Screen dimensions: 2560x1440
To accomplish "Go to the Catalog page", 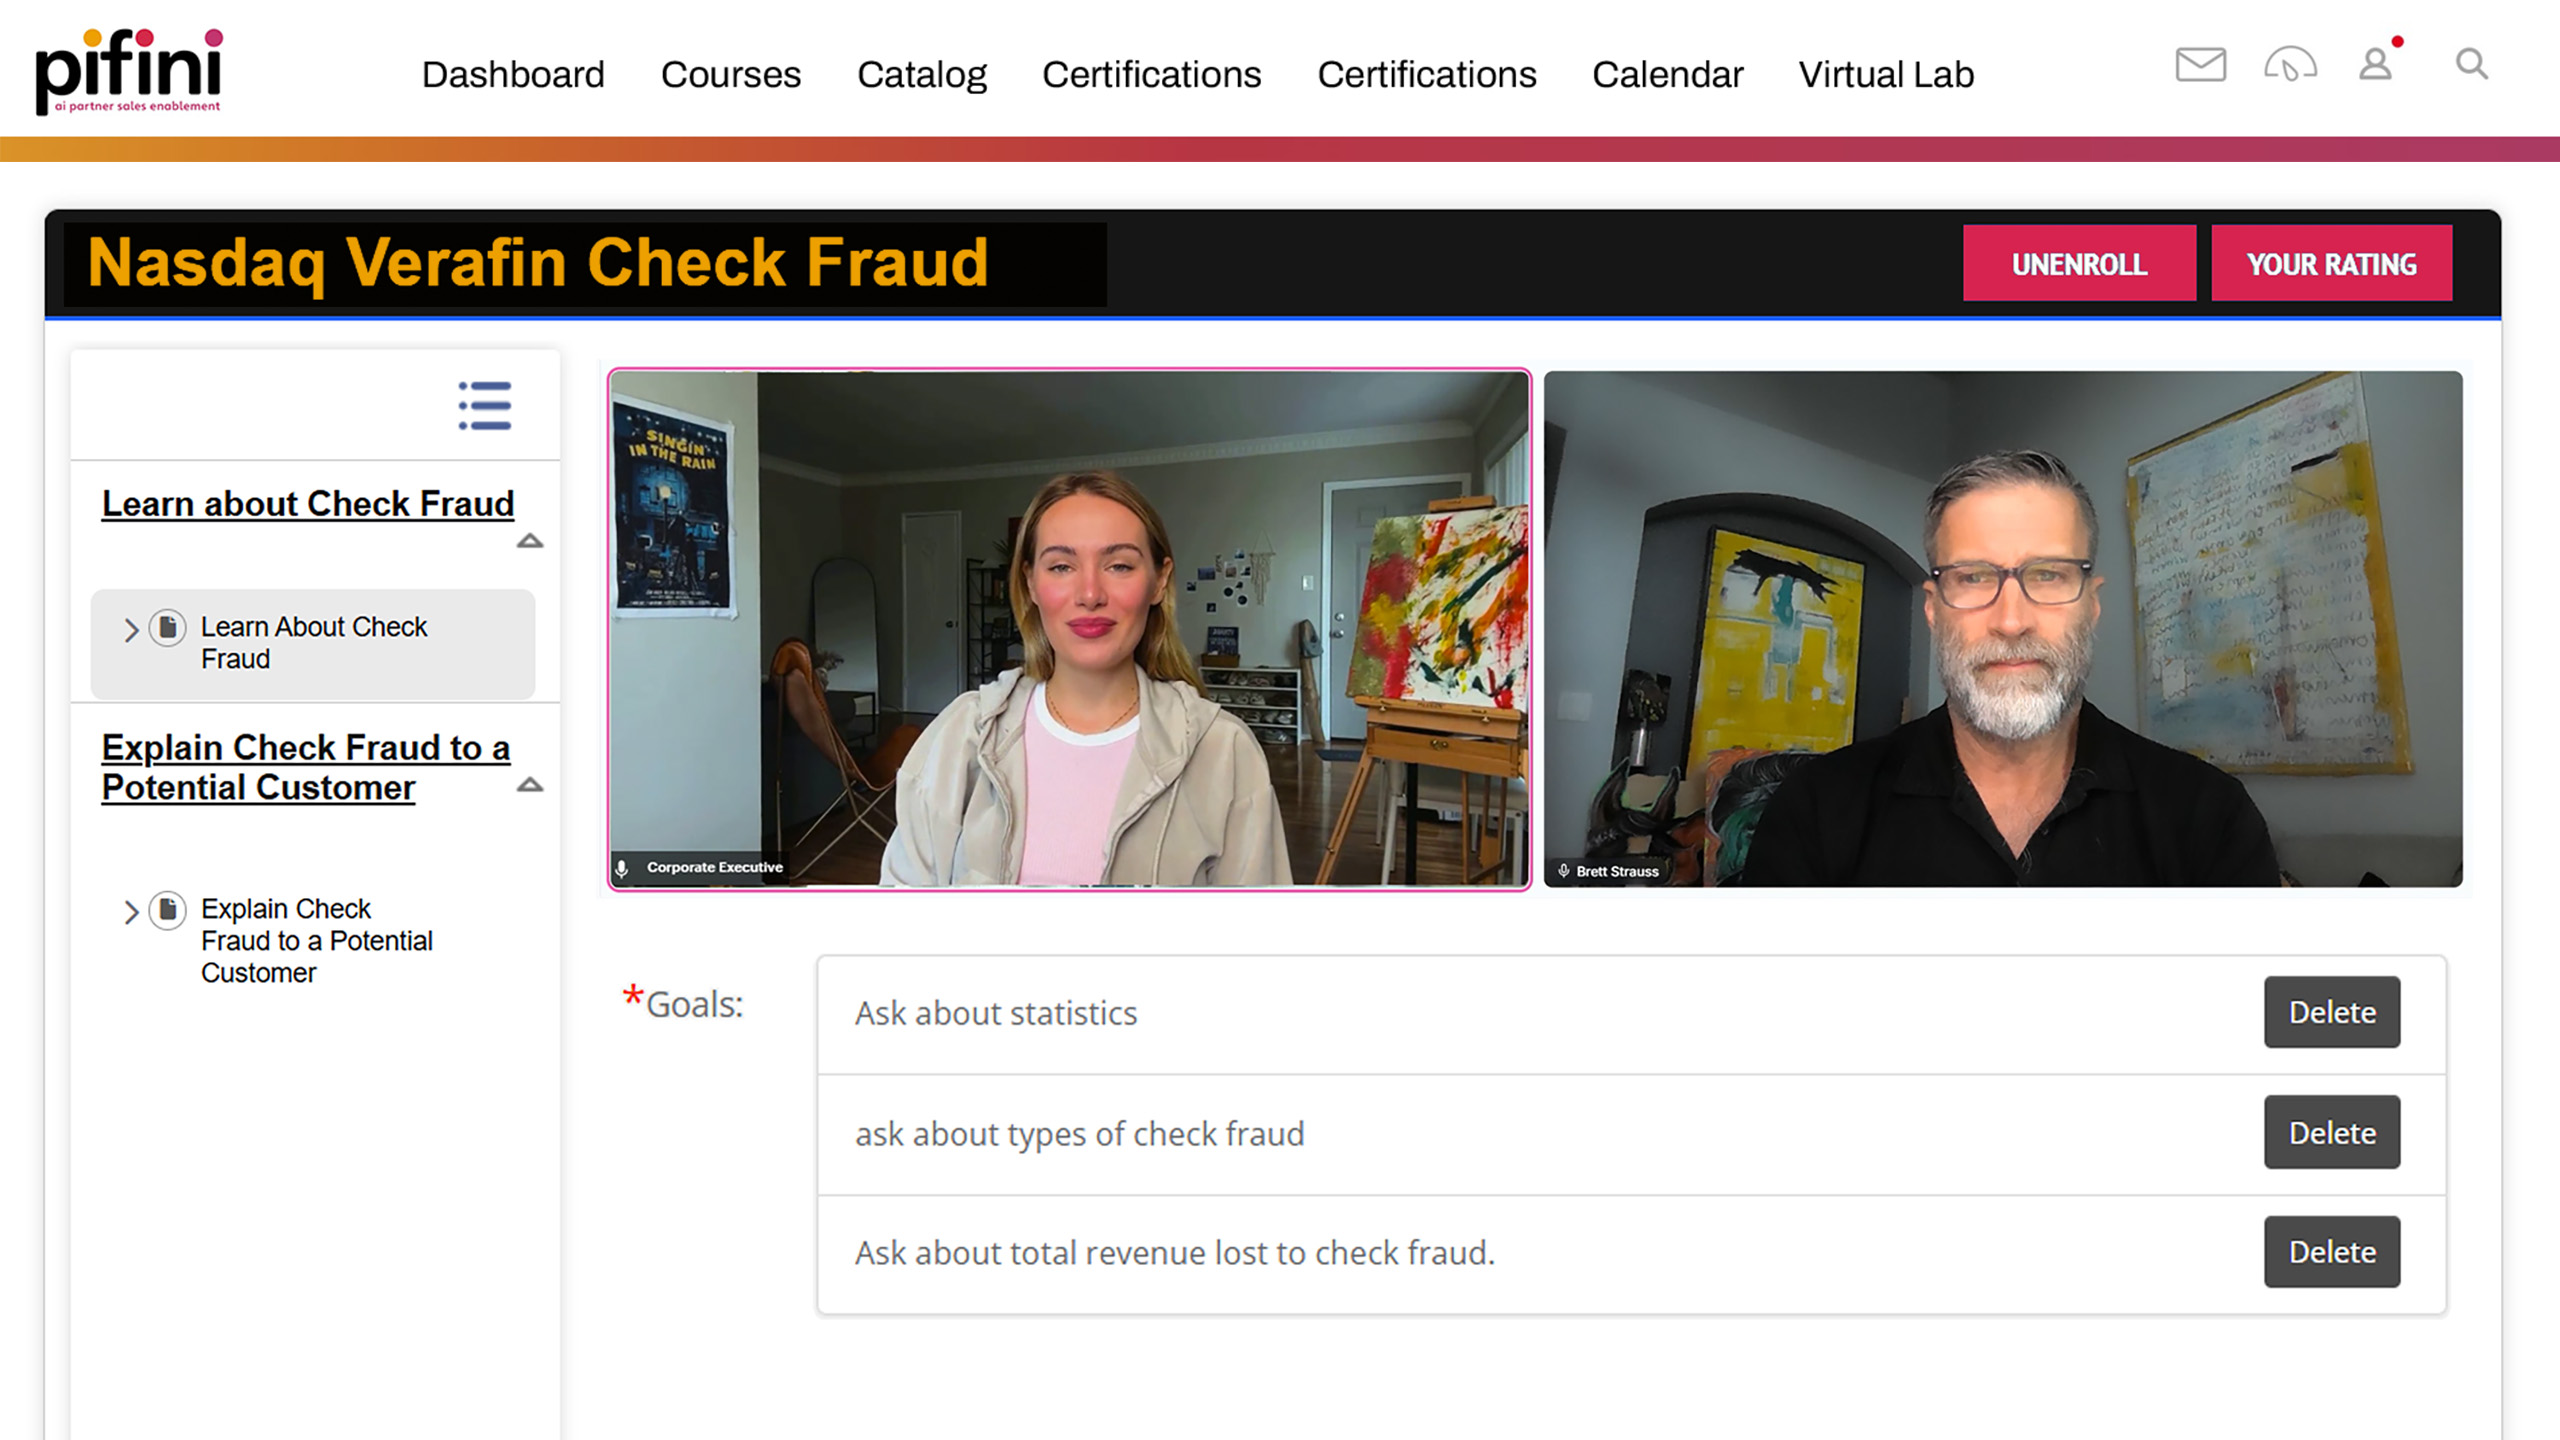I will [x=921, y=75].
